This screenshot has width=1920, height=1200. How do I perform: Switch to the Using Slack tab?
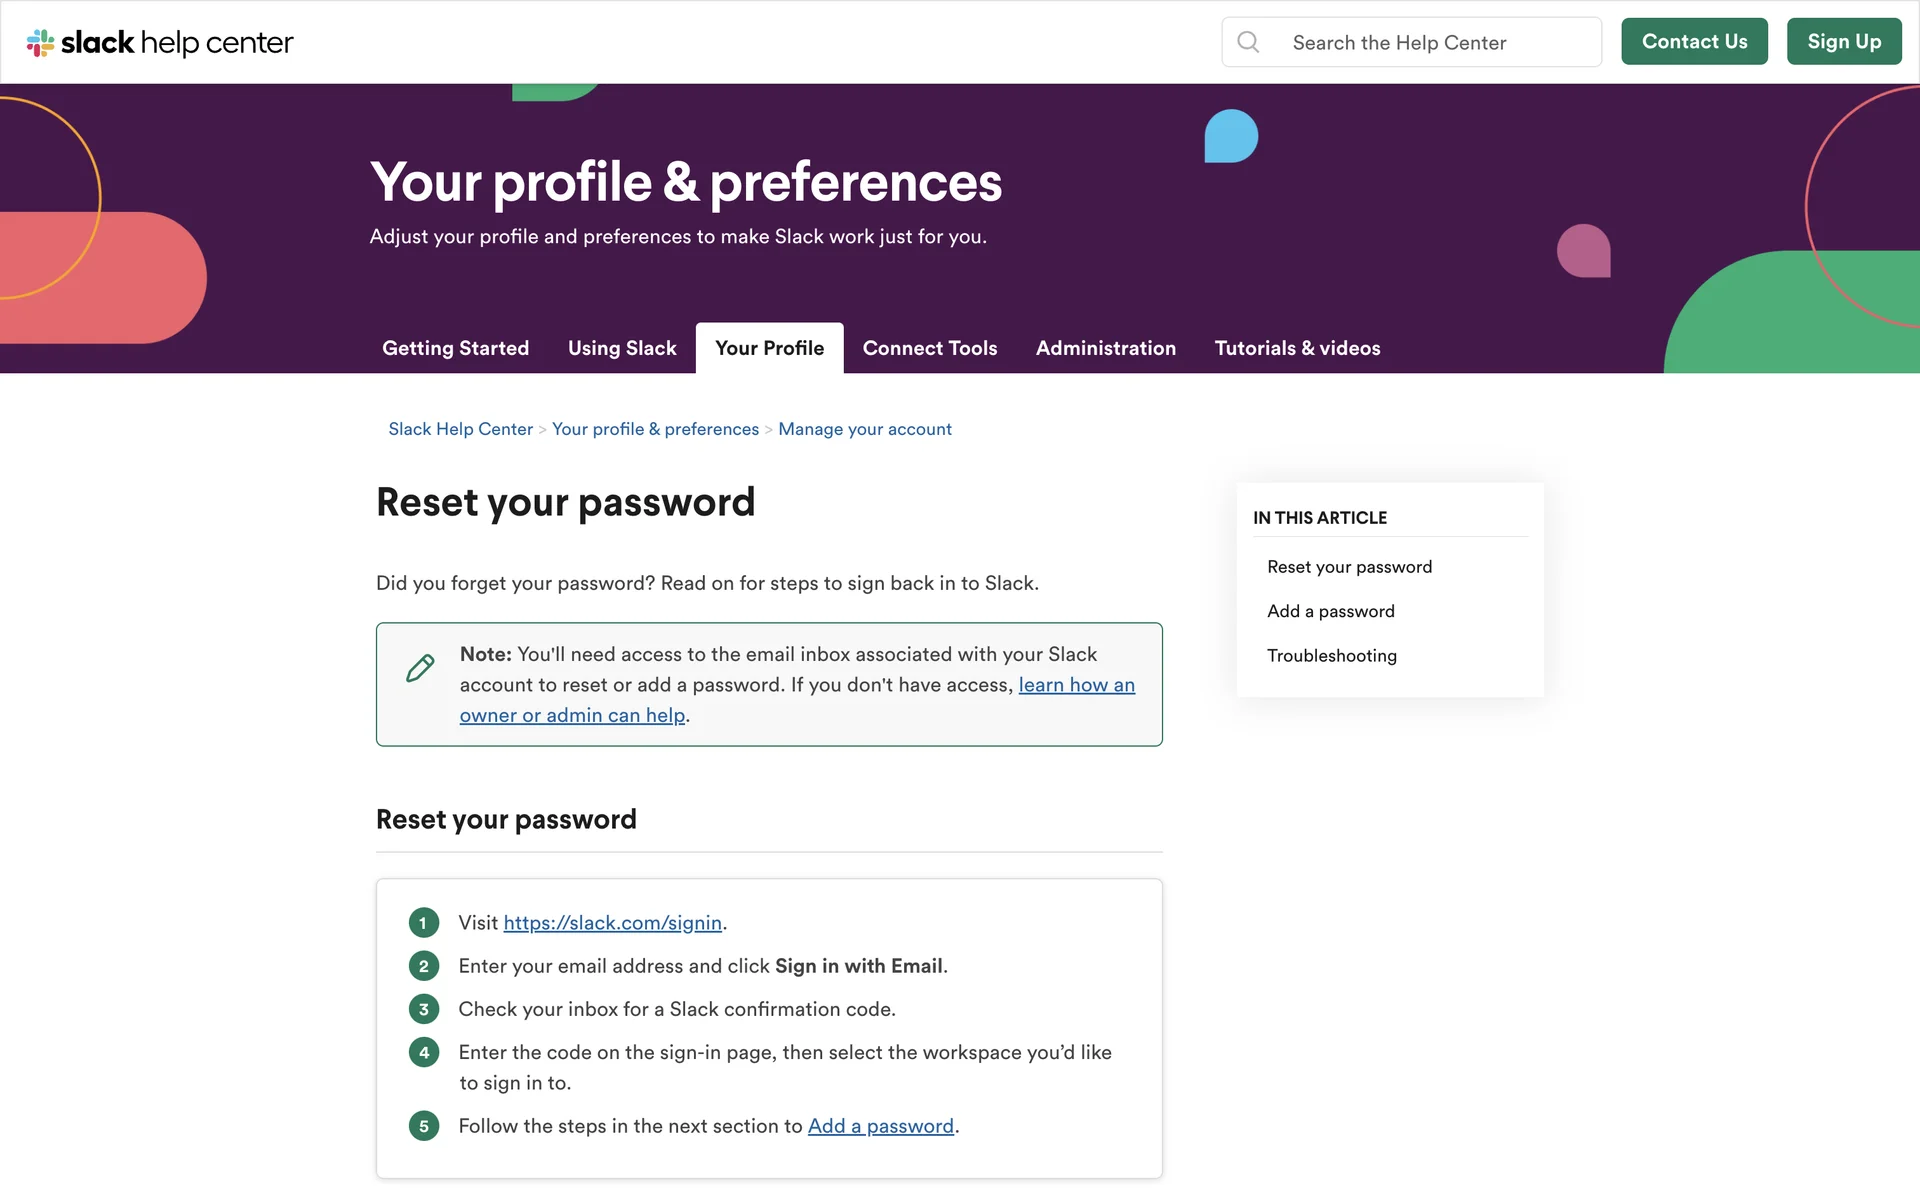[622, 348]
